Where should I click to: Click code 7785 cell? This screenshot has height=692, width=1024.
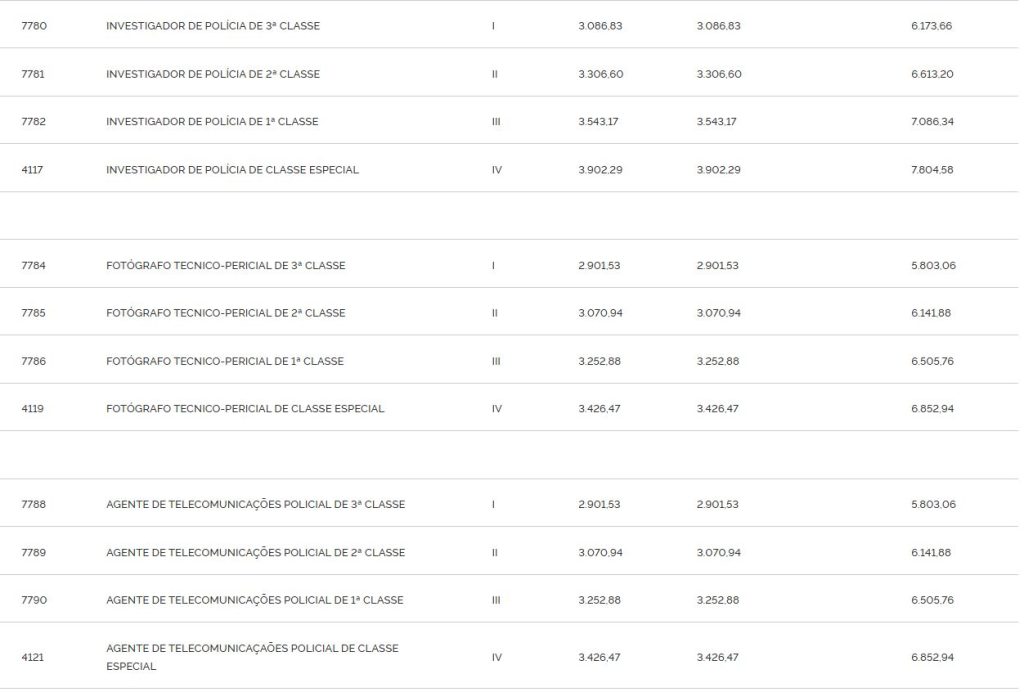click(34, 313)
